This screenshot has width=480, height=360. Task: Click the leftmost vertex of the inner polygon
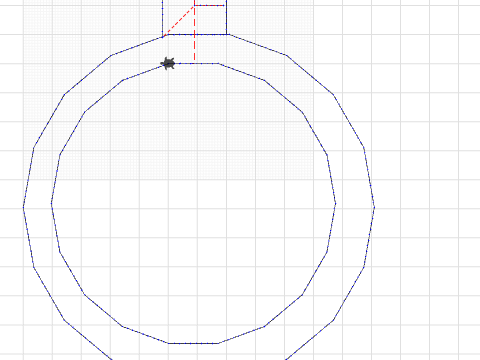click(51, 203)
